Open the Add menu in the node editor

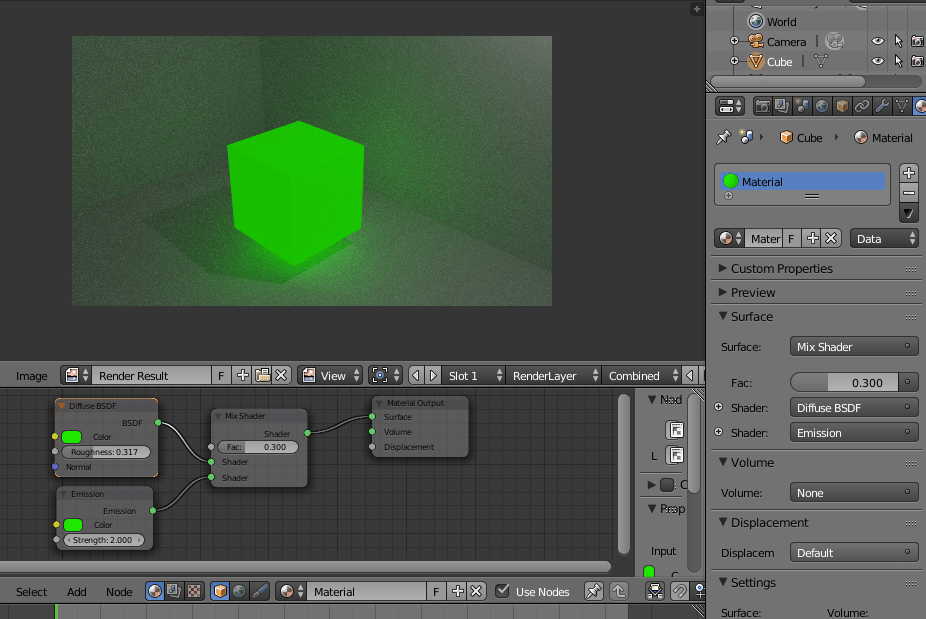click(77, 592)
